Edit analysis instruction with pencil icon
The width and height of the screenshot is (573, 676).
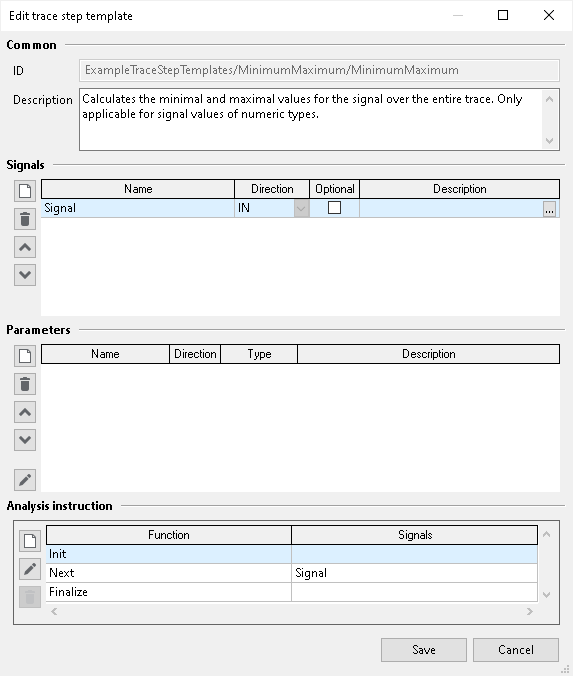tap(30, 569)
